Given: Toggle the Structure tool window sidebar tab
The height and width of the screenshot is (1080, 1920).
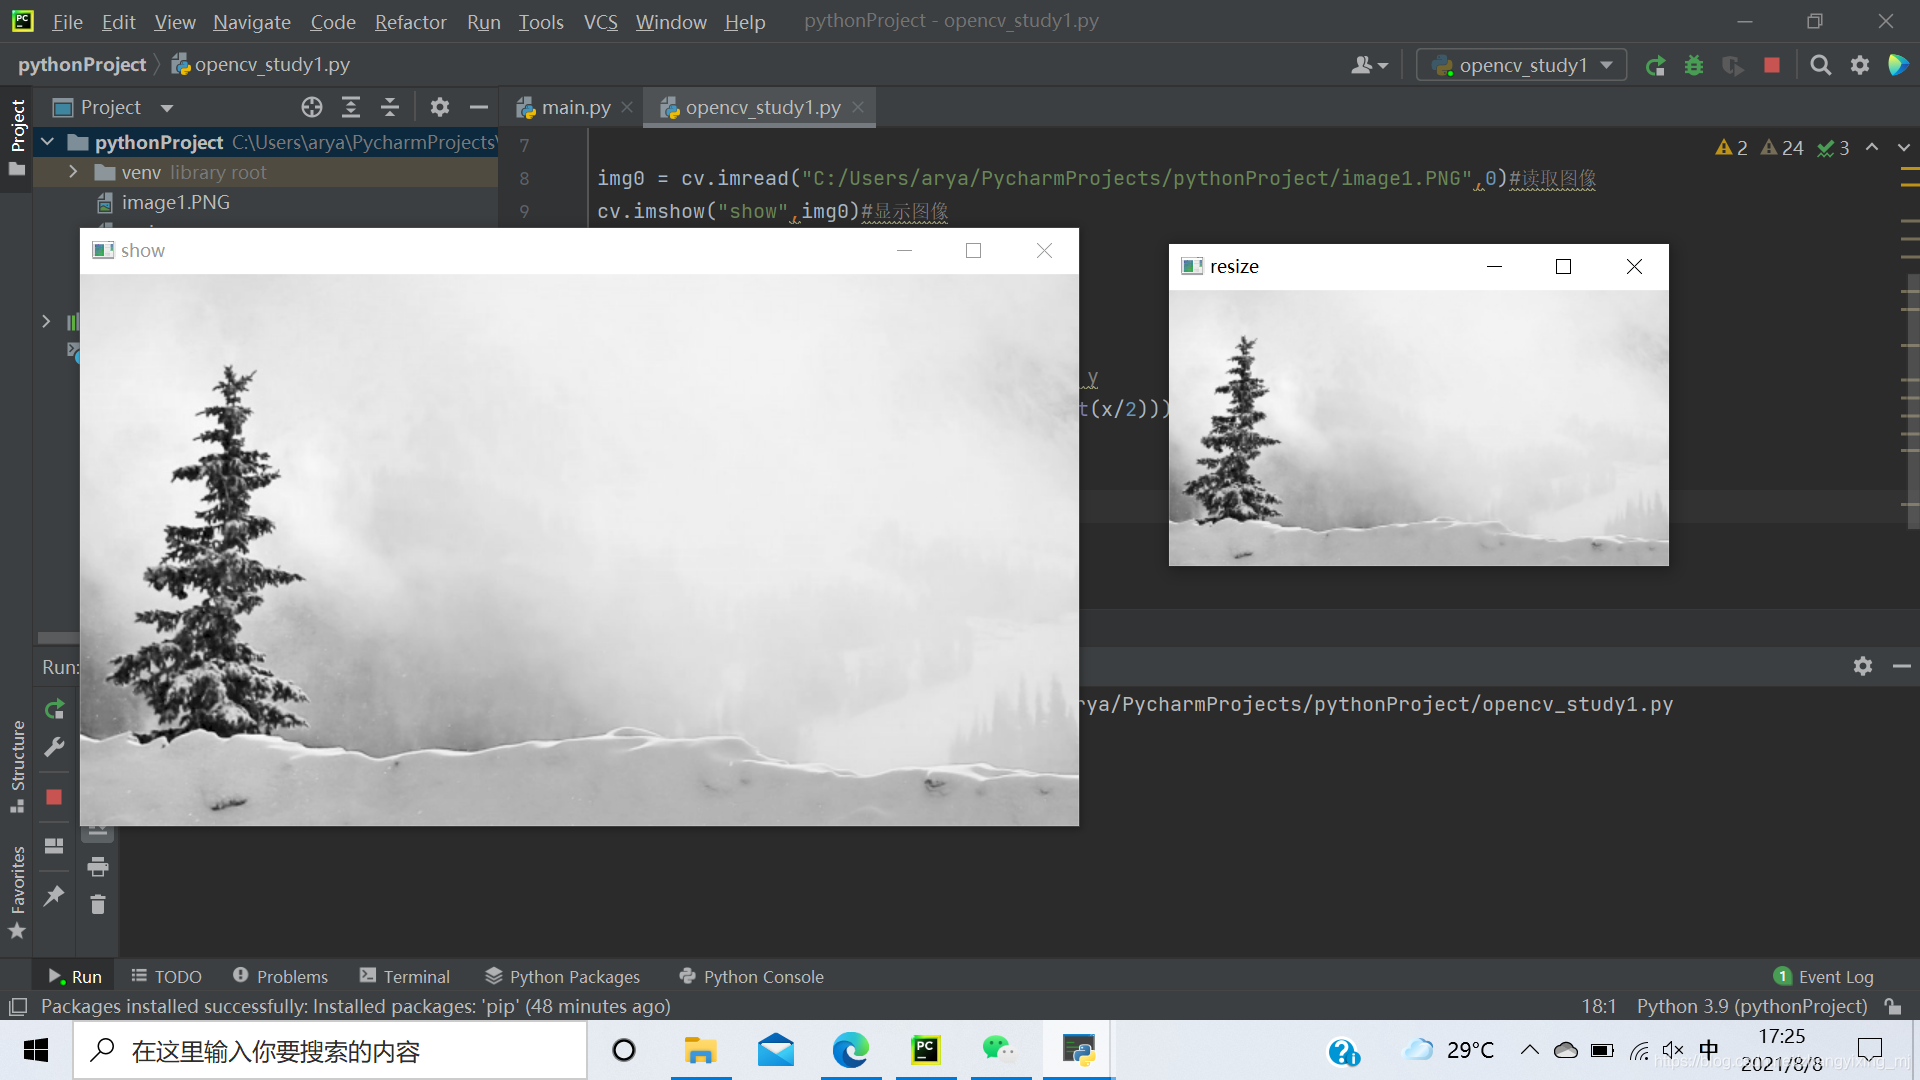Looking at the screenshot, I should 17,756.
